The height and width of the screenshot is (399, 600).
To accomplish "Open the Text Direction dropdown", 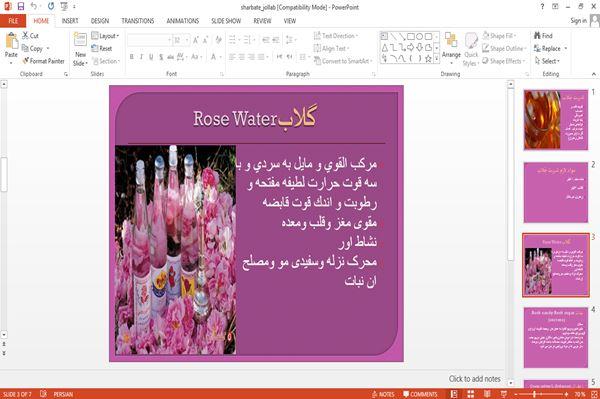I will click(336, 36).
